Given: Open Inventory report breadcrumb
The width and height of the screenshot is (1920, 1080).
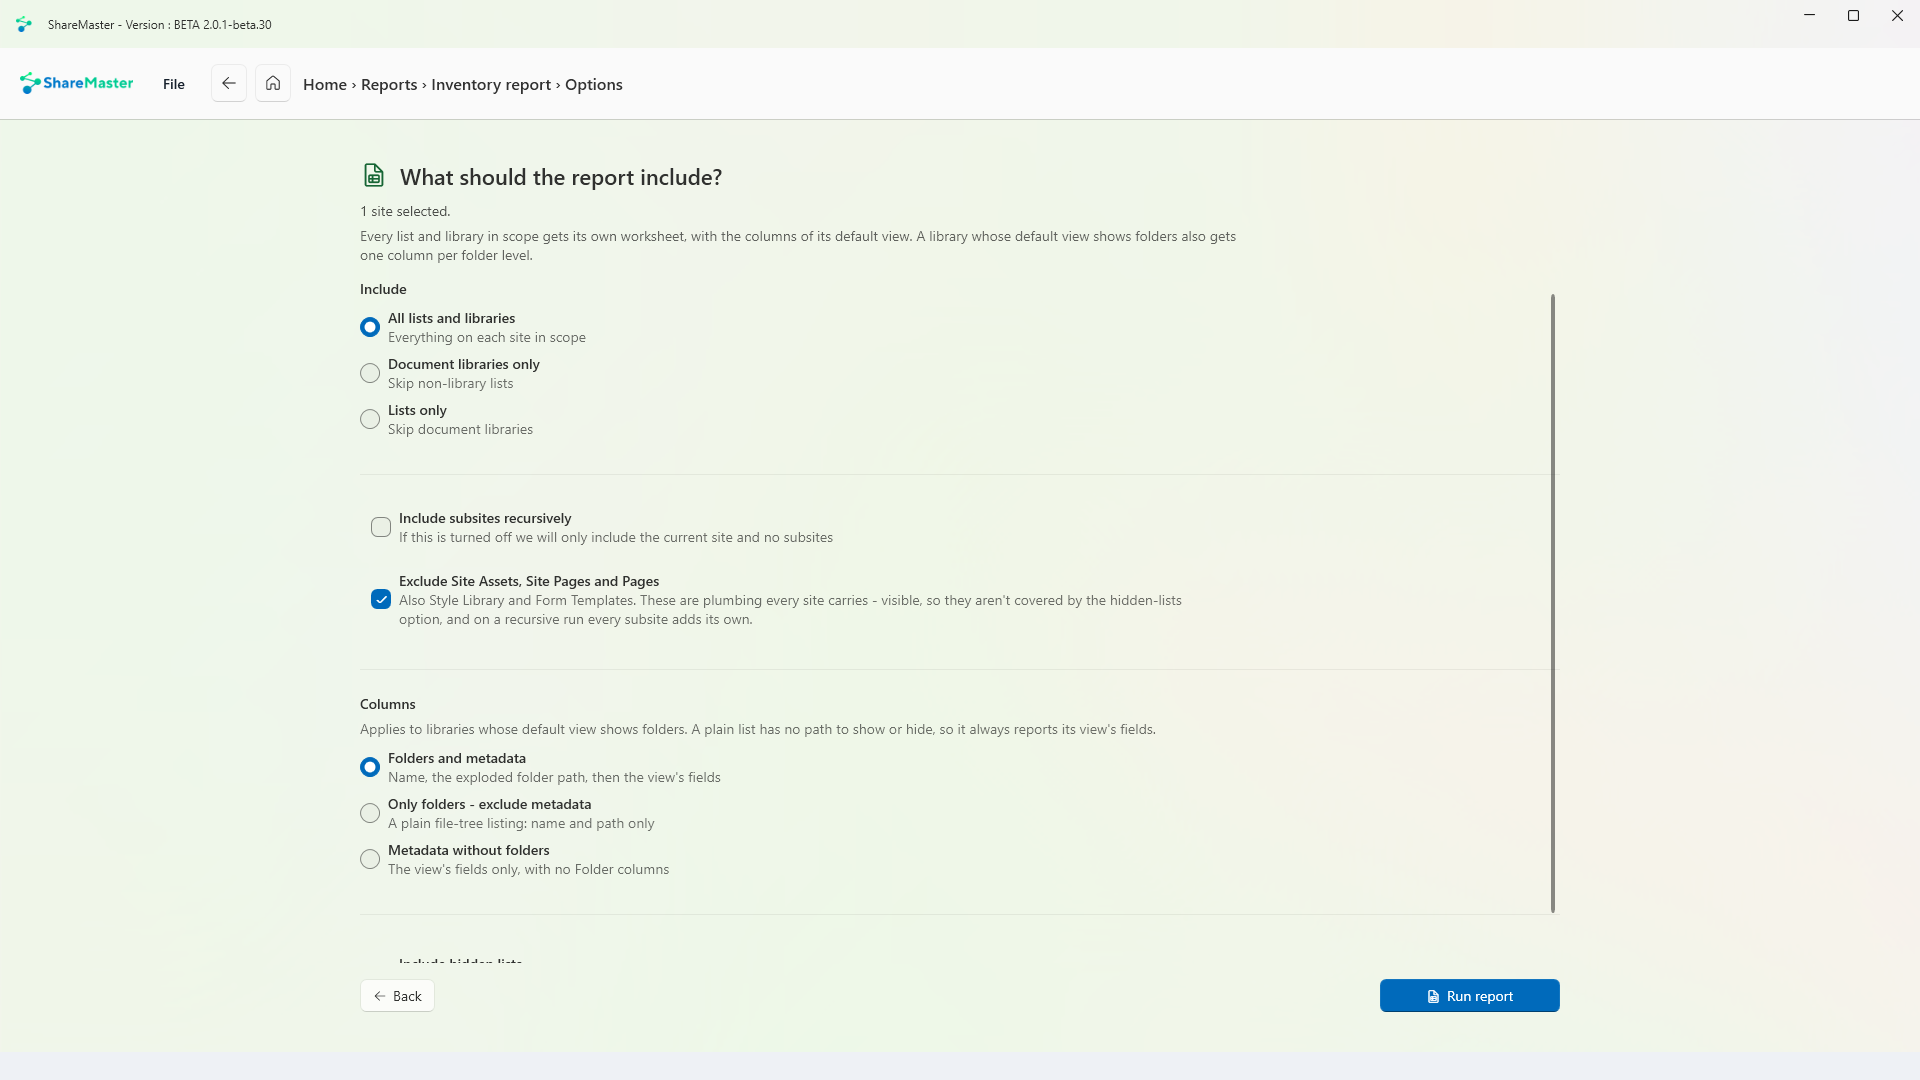Looking at the screenshot, I should tap(491, 84).
